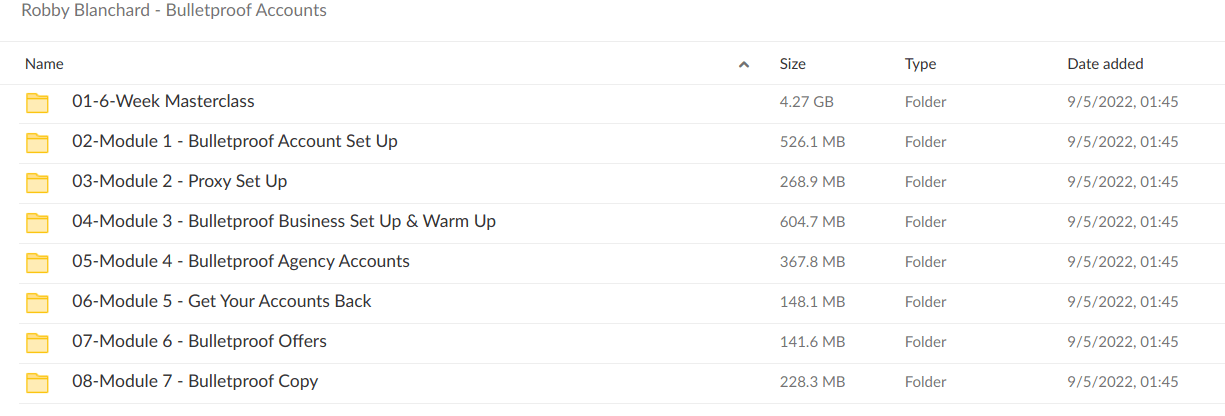Image resolution: width=1225 pixels, height=416 pixels.
Task: Click folder icon next to Module 3 Business Set Up
Action: coord(37,222)
